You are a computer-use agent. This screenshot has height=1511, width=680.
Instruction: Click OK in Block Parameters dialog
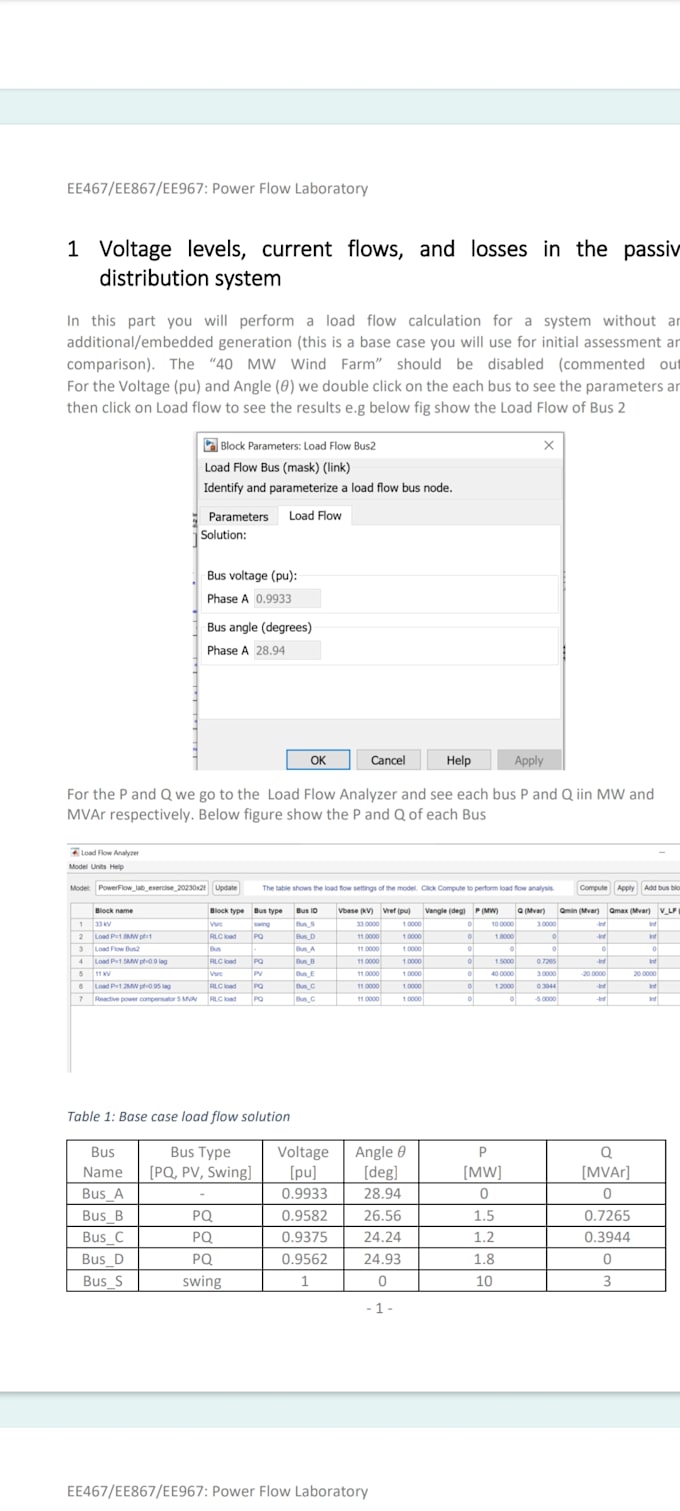318,760
